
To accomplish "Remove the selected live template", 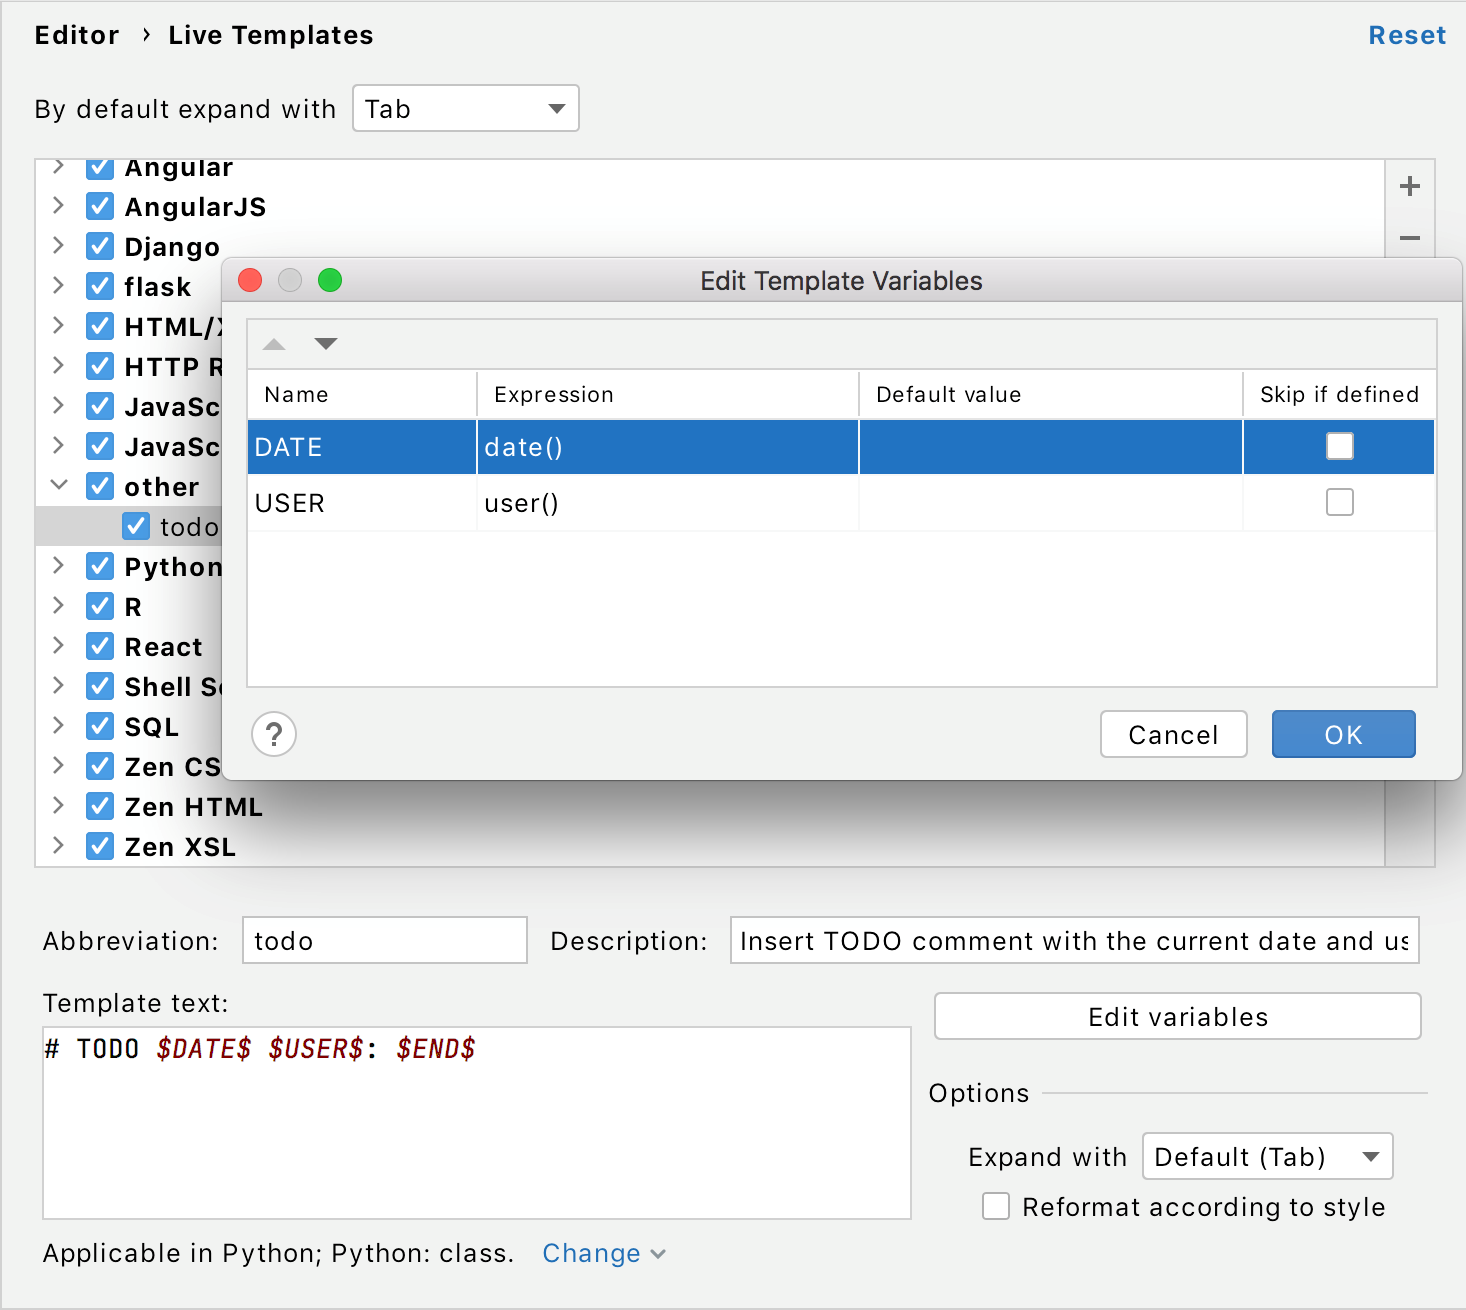I will pyautogui.click(x=1409, y=239).
